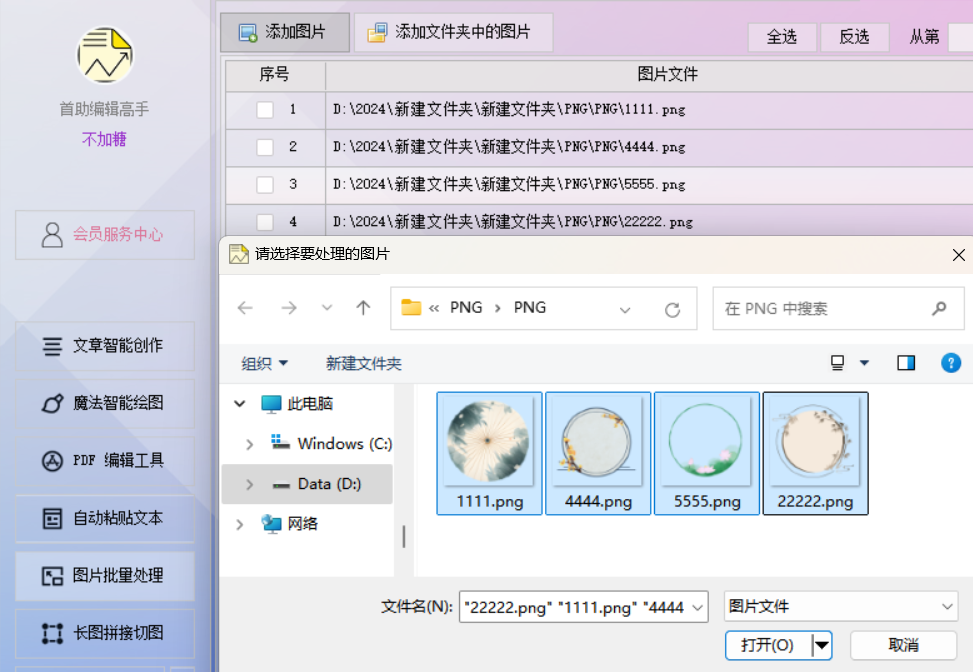The width and height of the screenshot is (973, 672).
Task: Open 长图拼接切图 in sidebar
Action: click(x=105, y=633)
